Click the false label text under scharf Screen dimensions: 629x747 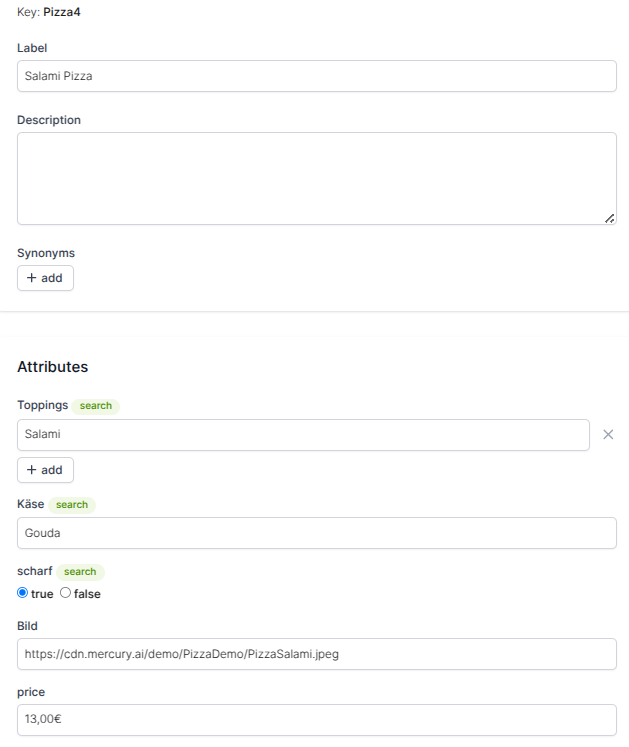[87, 594]
